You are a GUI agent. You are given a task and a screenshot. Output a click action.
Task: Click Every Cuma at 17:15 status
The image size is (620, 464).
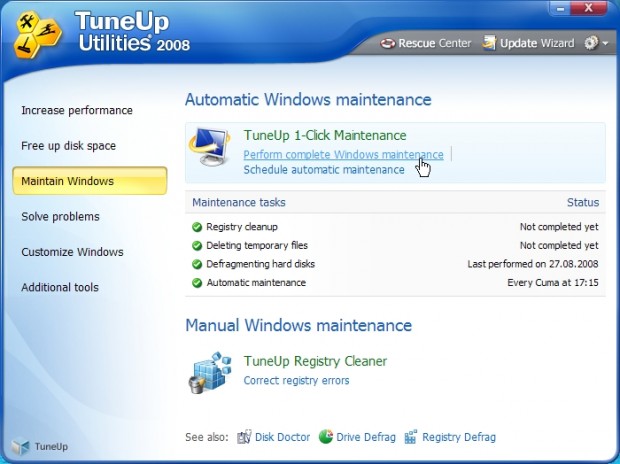(x=553, y=283)
